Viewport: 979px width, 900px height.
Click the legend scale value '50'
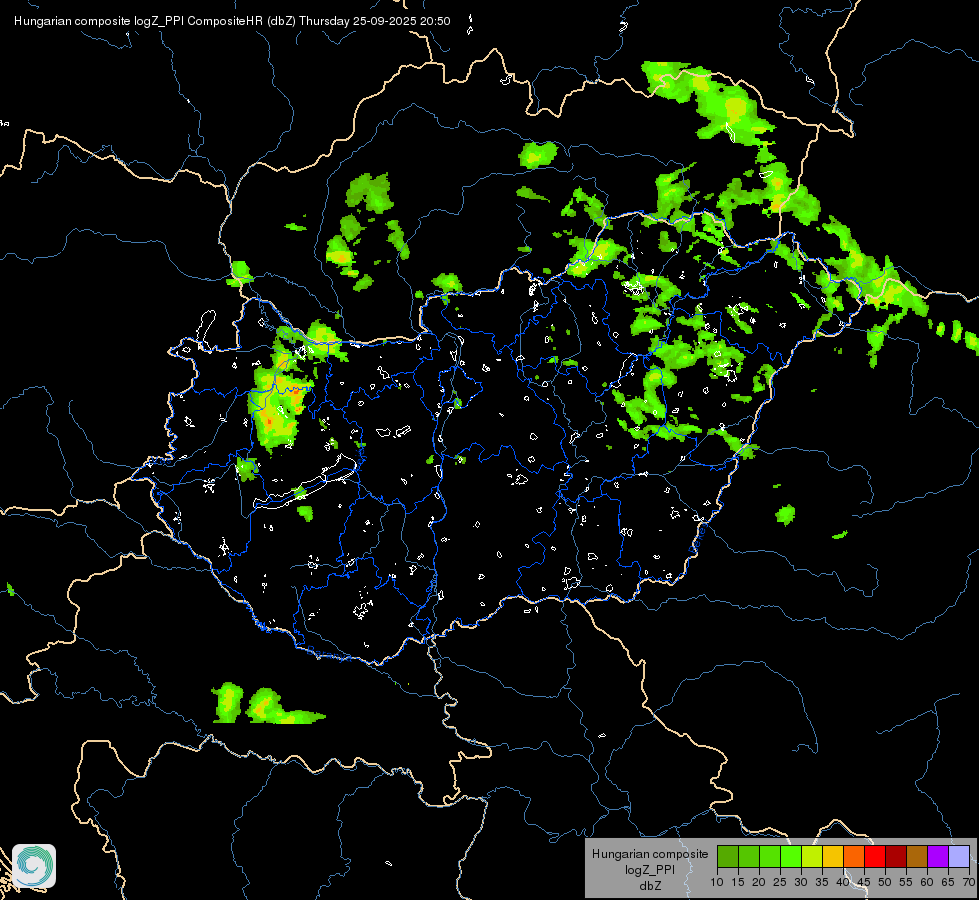point(885,882)
